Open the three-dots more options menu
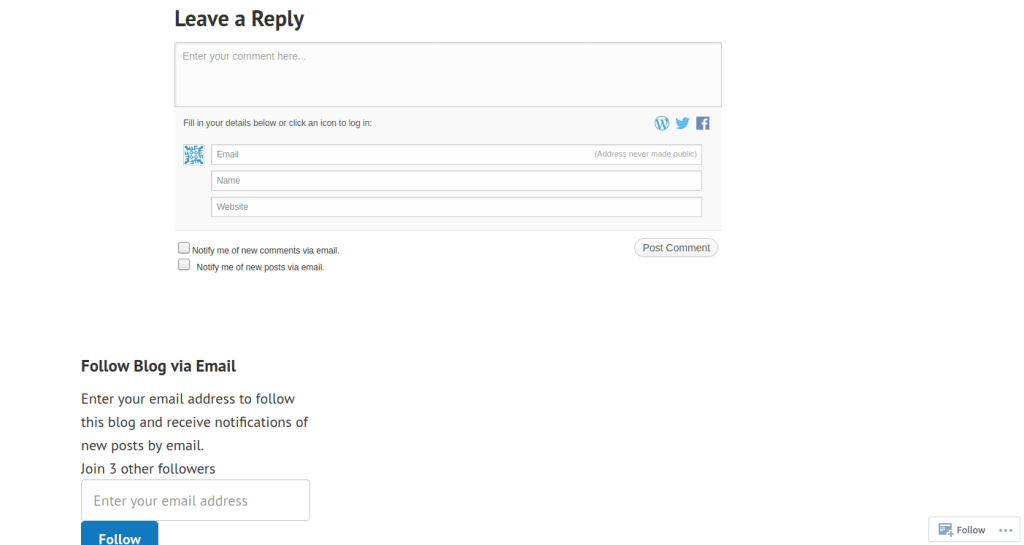This screenshot has height=545, width=1024. pyautogui.click(x=1005, y=530)
